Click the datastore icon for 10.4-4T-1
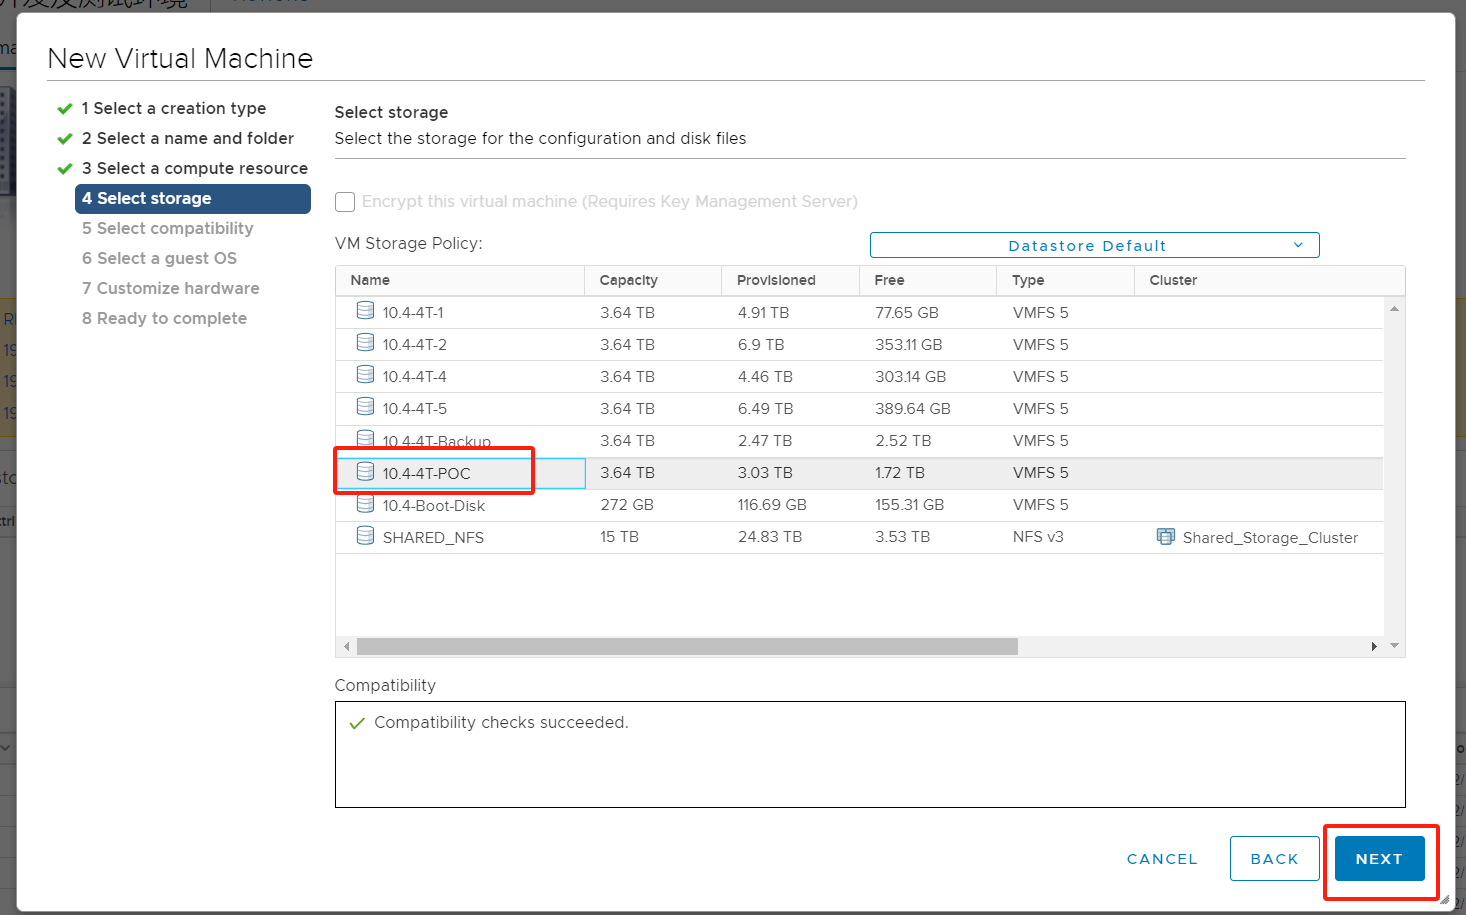The height and width of the screenshot is (915, 1466). 366,311
